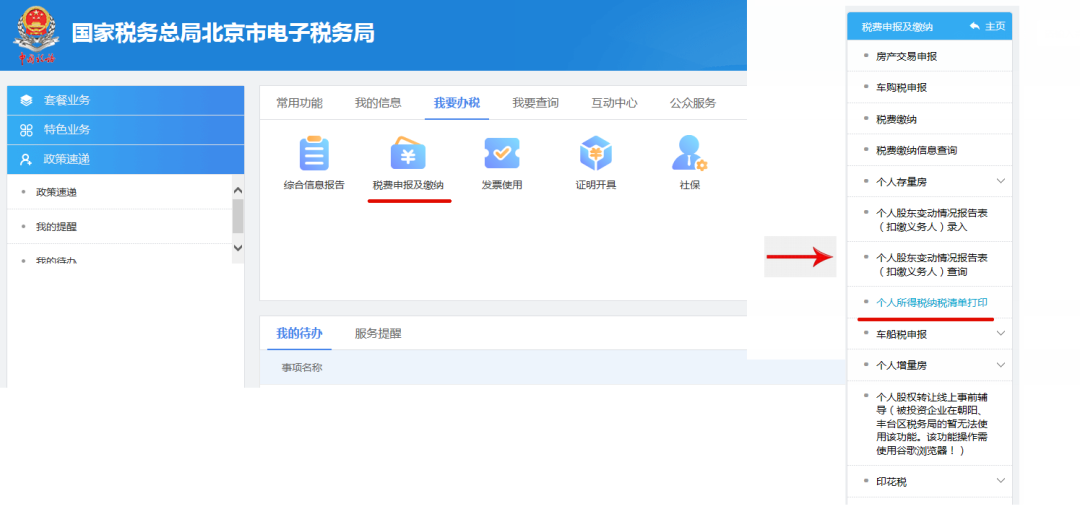The height and width of the screenshot is (509, 1080).
Task: Open 综合信息报告 clipboard icon
Action: [314, 154]
